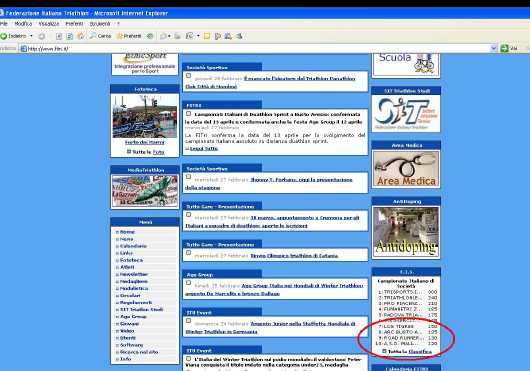Open the Cerca search magnifier
This screenshot has width=530, height=371.
[93, 36]
